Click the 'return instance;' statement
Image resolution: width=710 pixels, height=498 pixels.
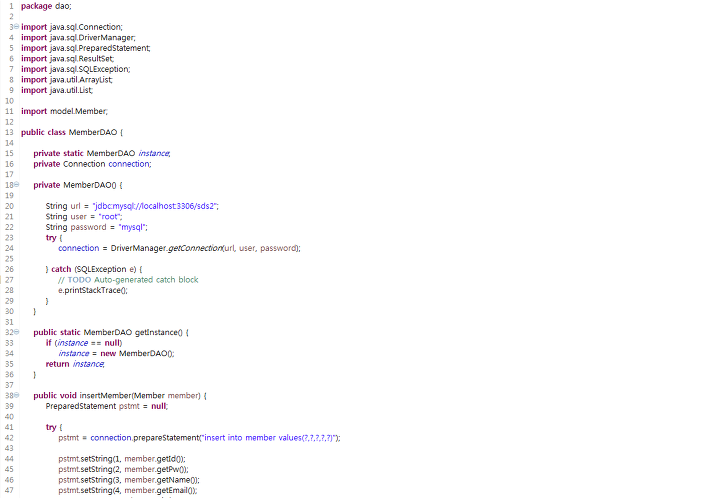(75, 364)
